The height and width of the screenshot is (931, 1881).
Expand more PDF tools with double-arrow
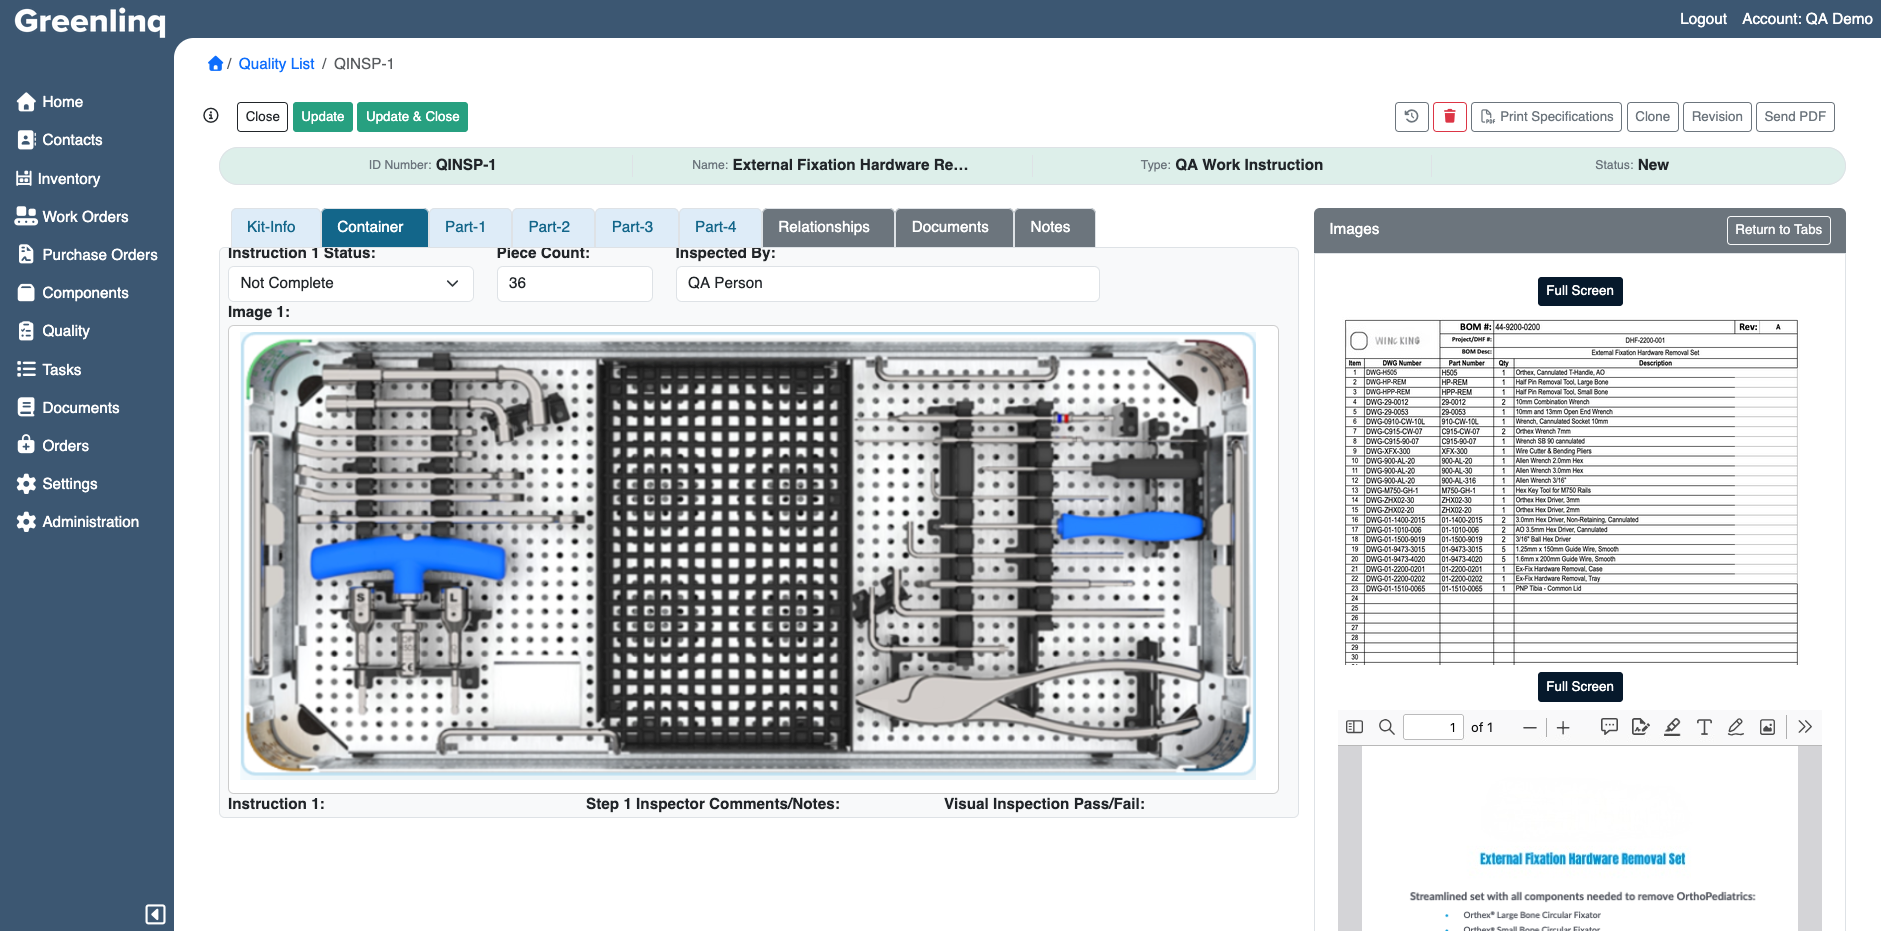pyautogui.click(x=1805, y=727)
